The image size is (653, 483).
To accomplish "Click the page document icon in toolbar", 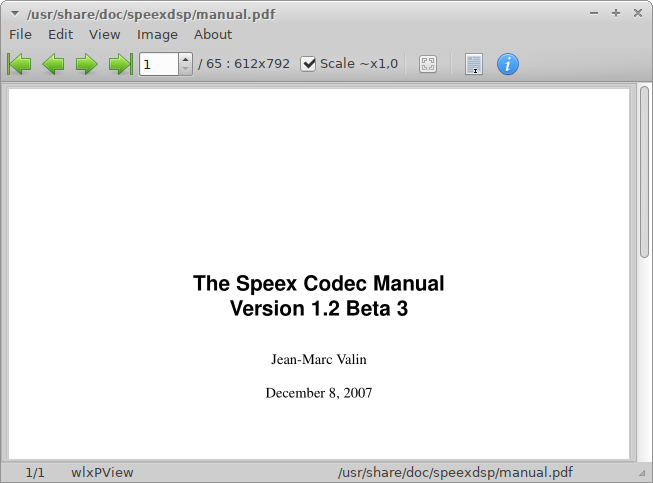I will point(474,64).
